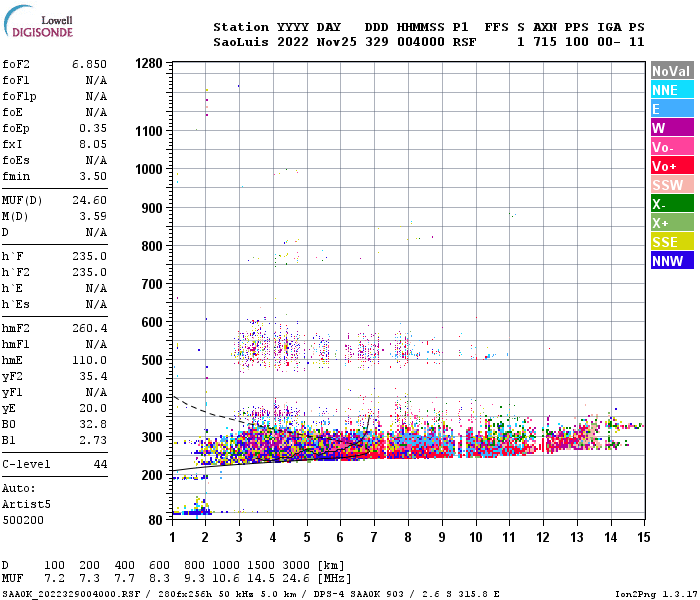Click the B0 value 32.8
Image resolution: width=700 pixels, height=600 pixels.
pyautogui.click(x=93, y=424)
